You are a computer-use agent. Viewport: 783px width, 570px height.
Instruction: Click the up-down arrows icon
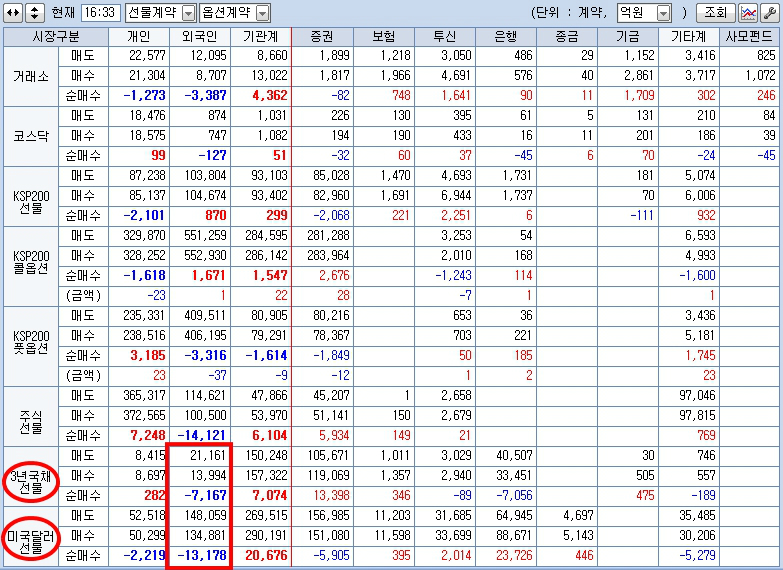click(x=34, y=12)
